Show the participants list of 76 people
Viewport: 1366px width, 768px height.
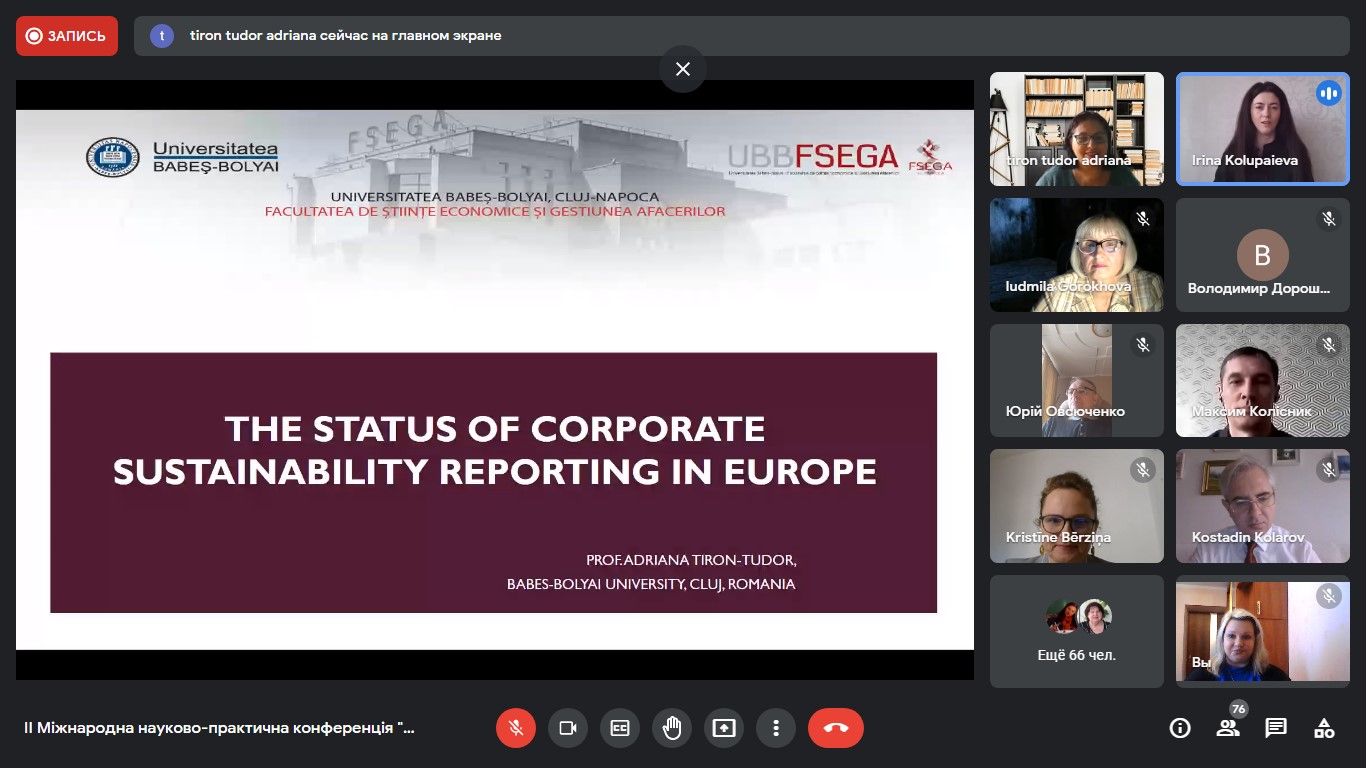point(1228,728)
